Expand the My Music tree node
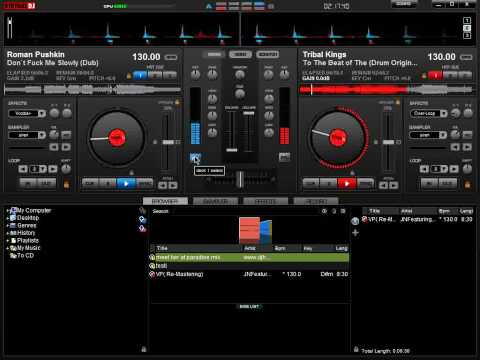This screenshot has height=360, width=480. (x=8, y=248)
